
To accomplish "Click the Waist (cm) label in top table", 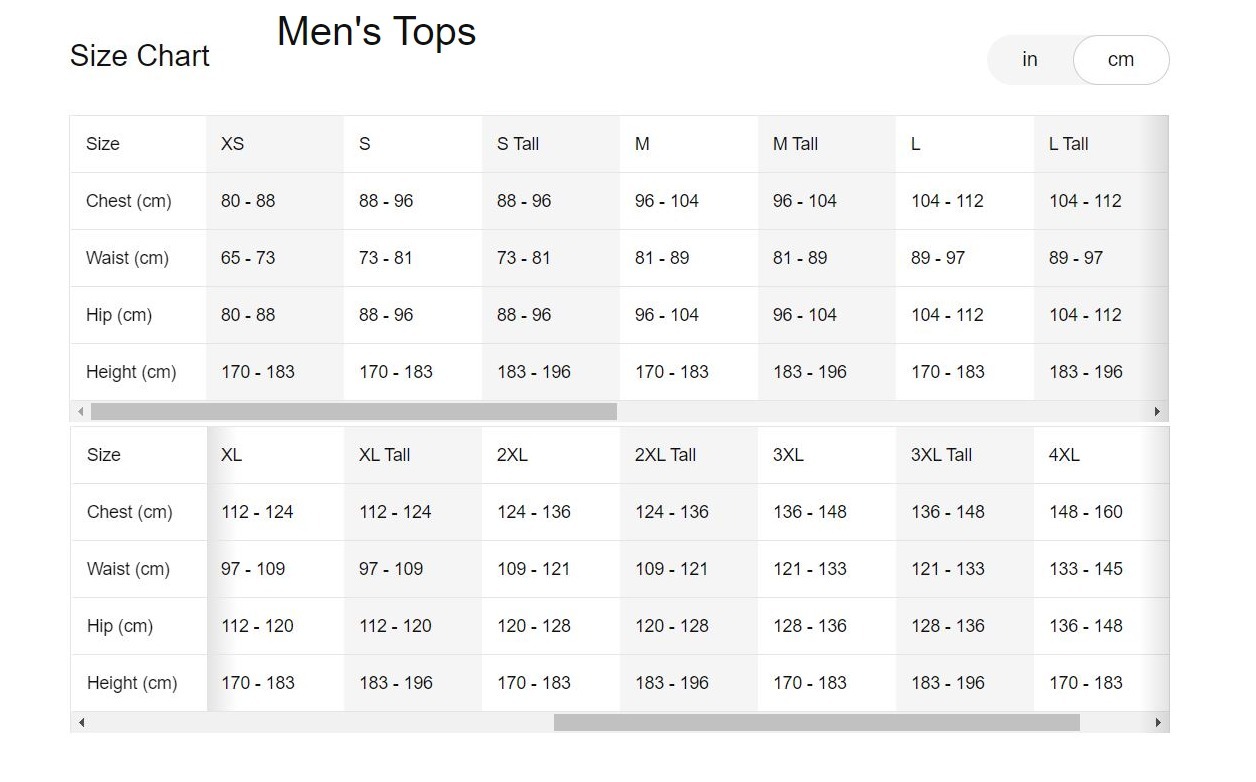I will coord(127,258).
